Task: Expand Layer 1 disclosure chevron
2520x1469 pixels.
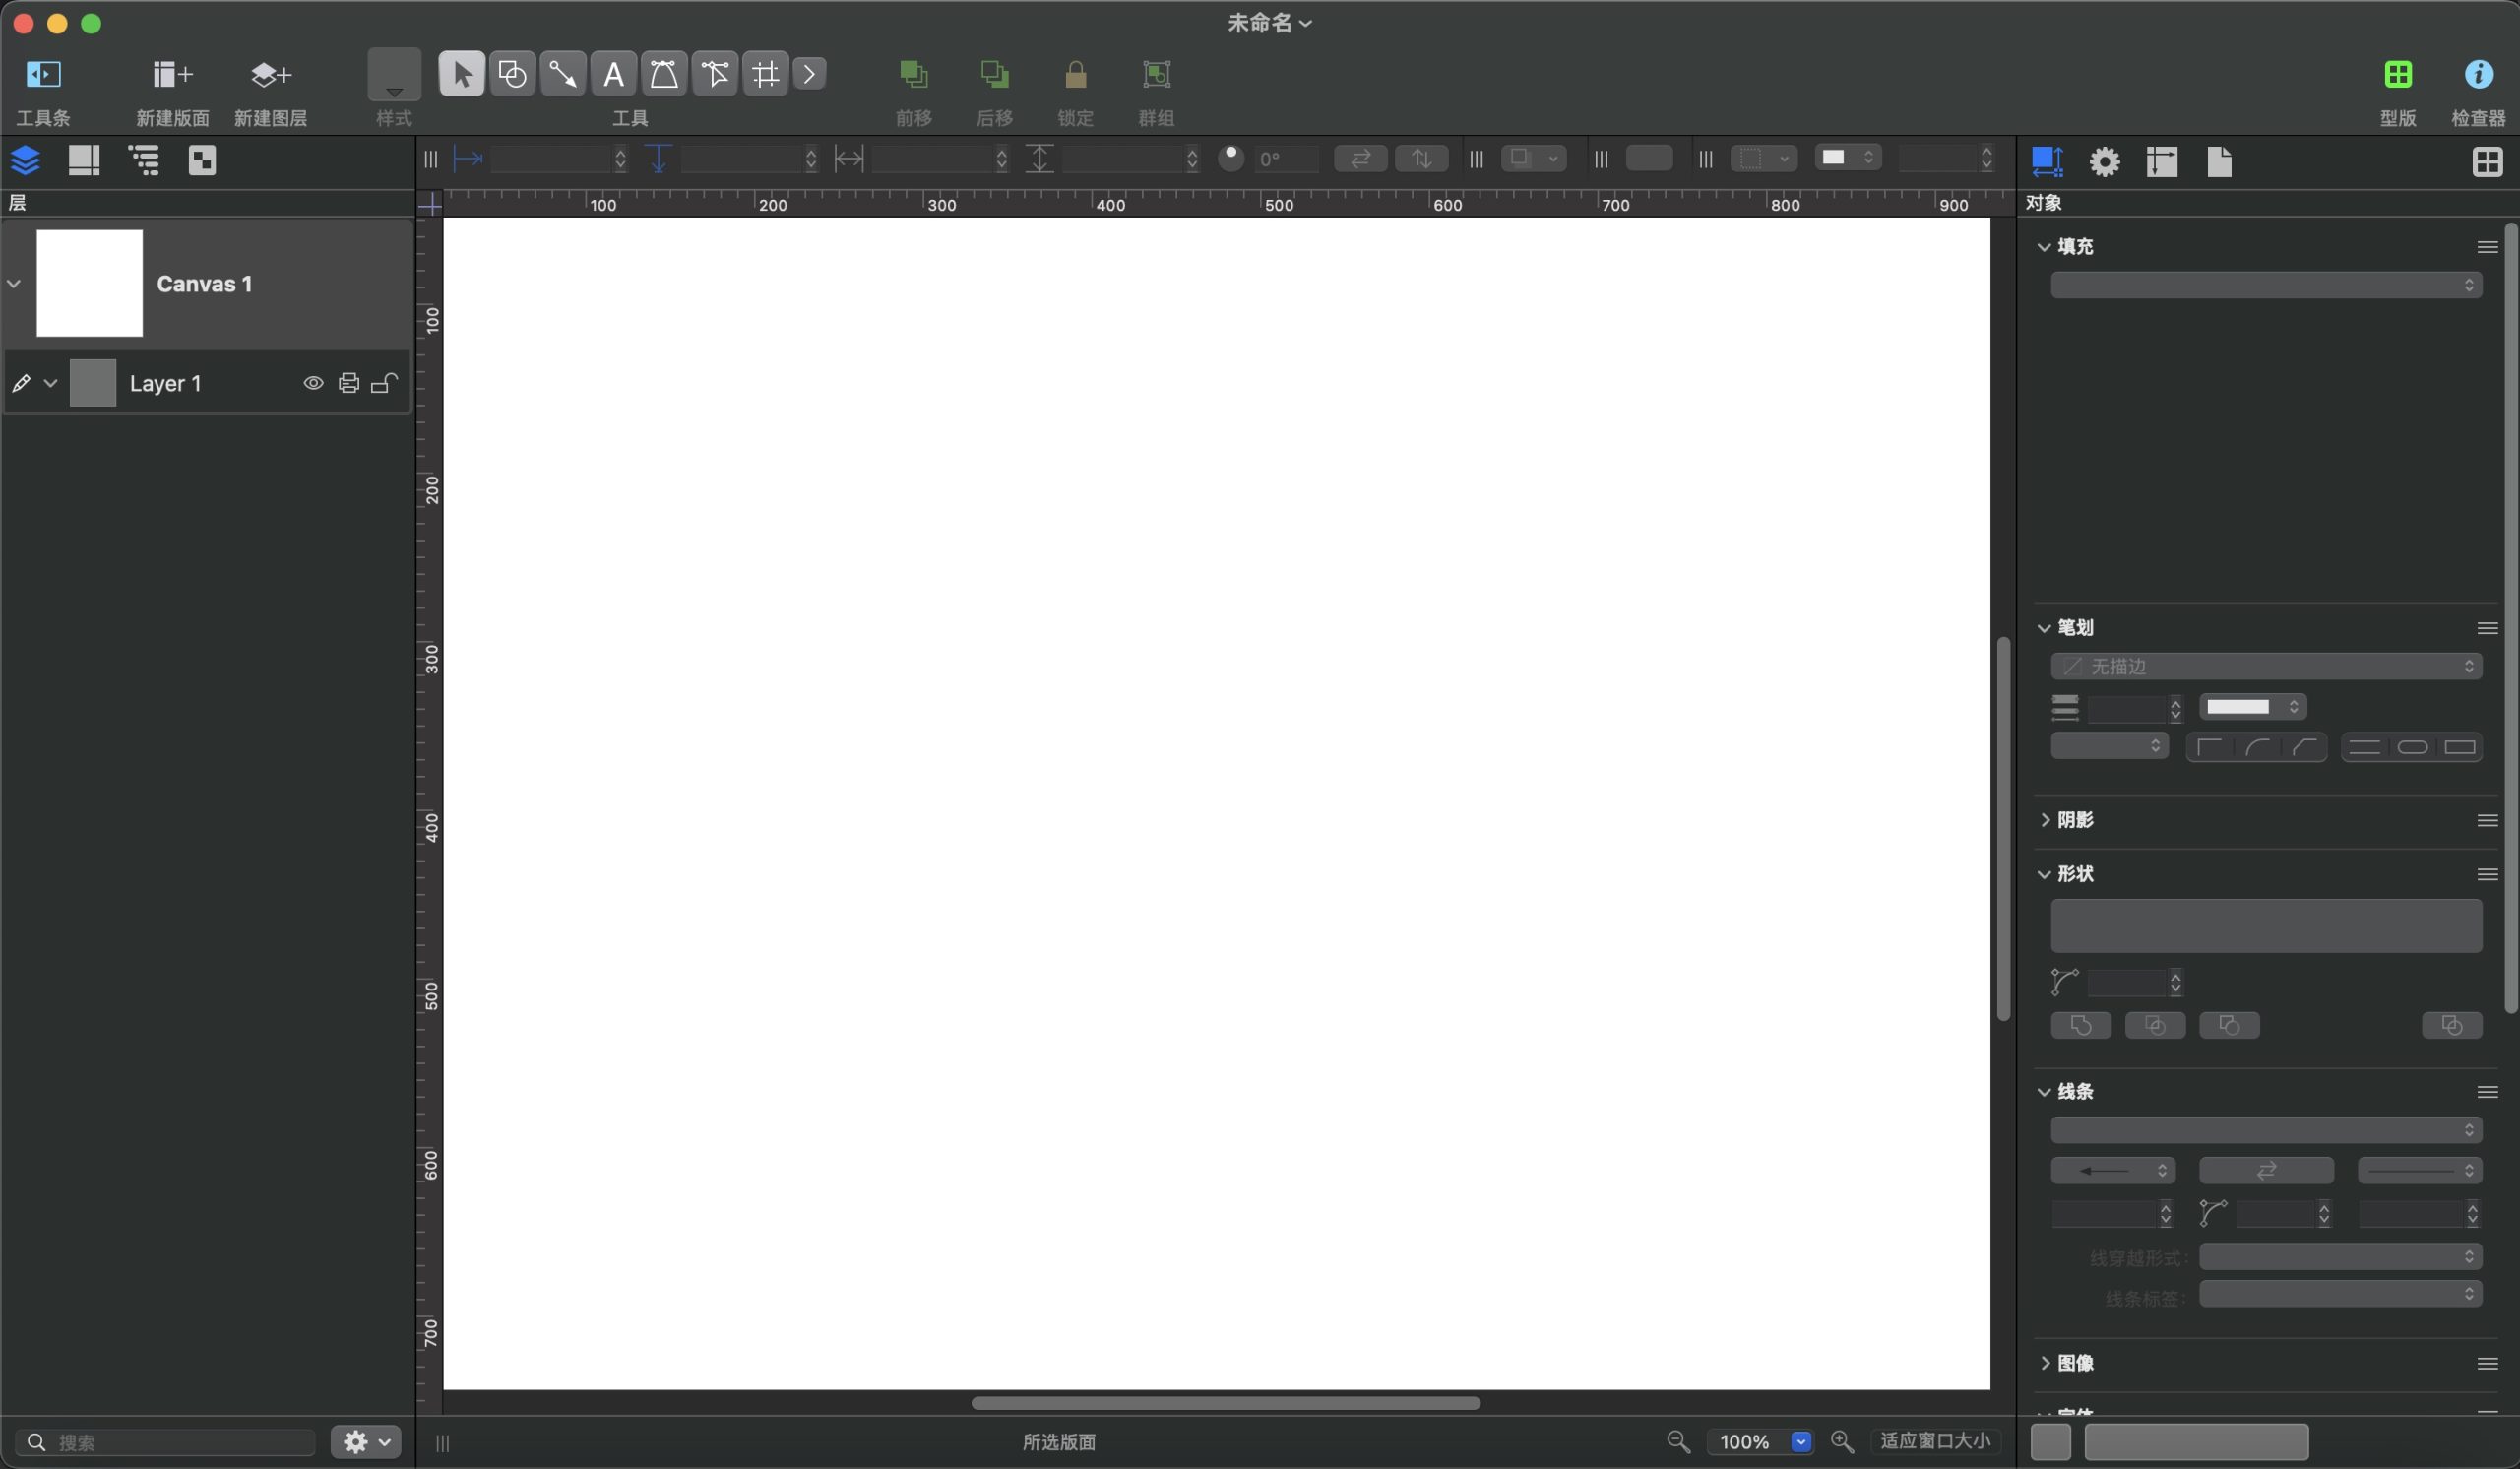Action: [x=50, y=383]
